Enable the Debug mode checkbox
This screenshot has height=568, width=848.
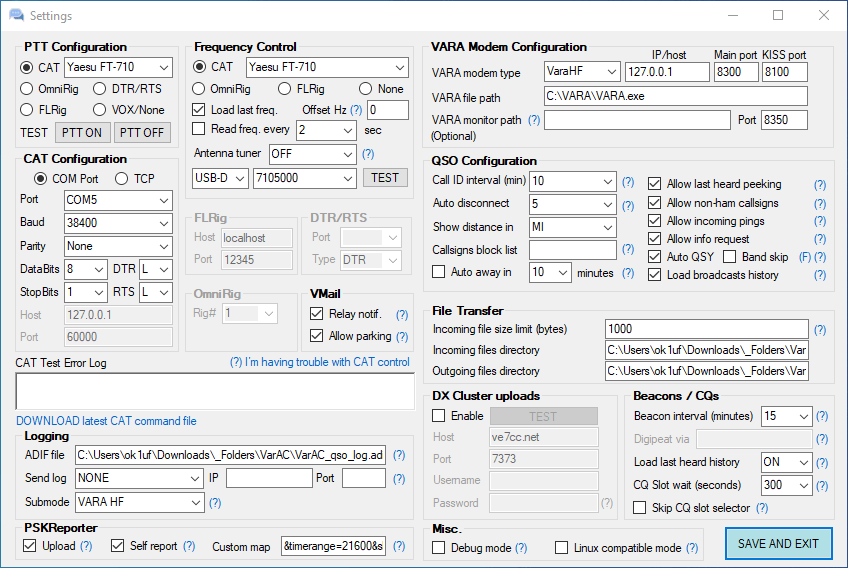(439, 548)
